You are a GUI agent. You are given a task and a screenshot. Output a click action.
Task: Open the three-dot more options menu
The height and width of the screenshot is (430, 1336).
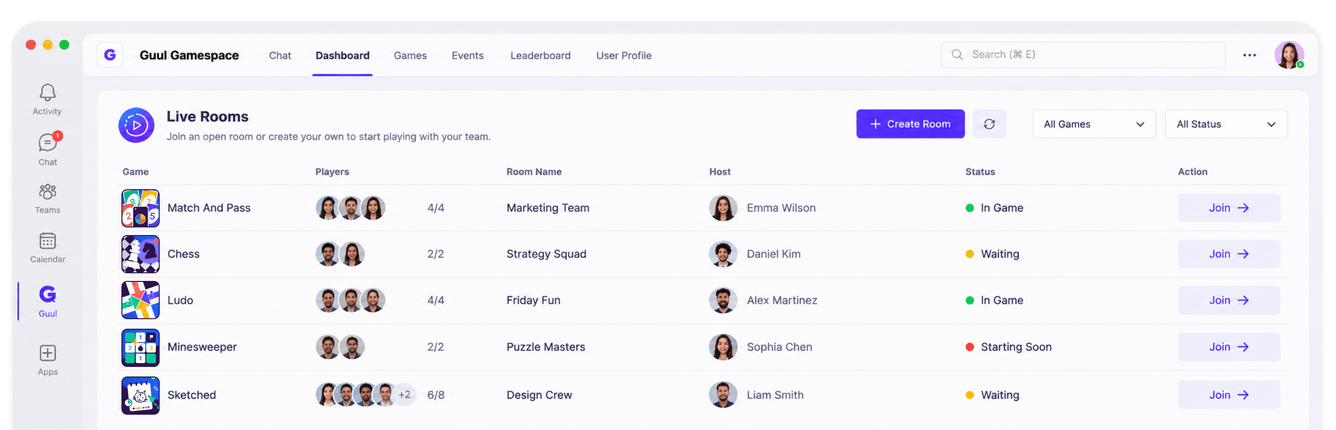click(1249, 55)
